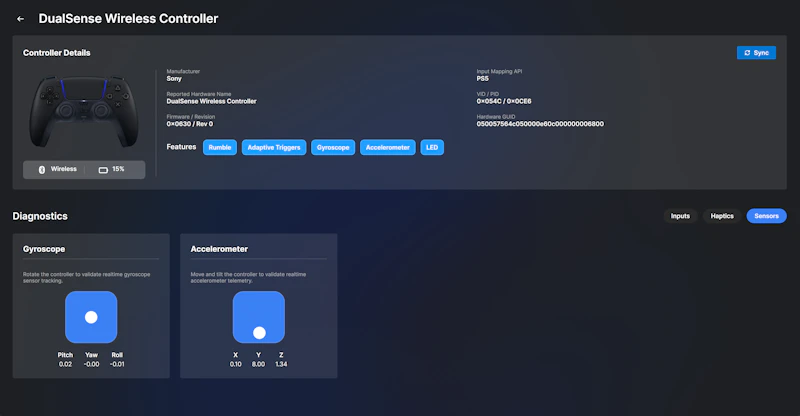Select the Rumble feature chip

(x=220, y=148)
